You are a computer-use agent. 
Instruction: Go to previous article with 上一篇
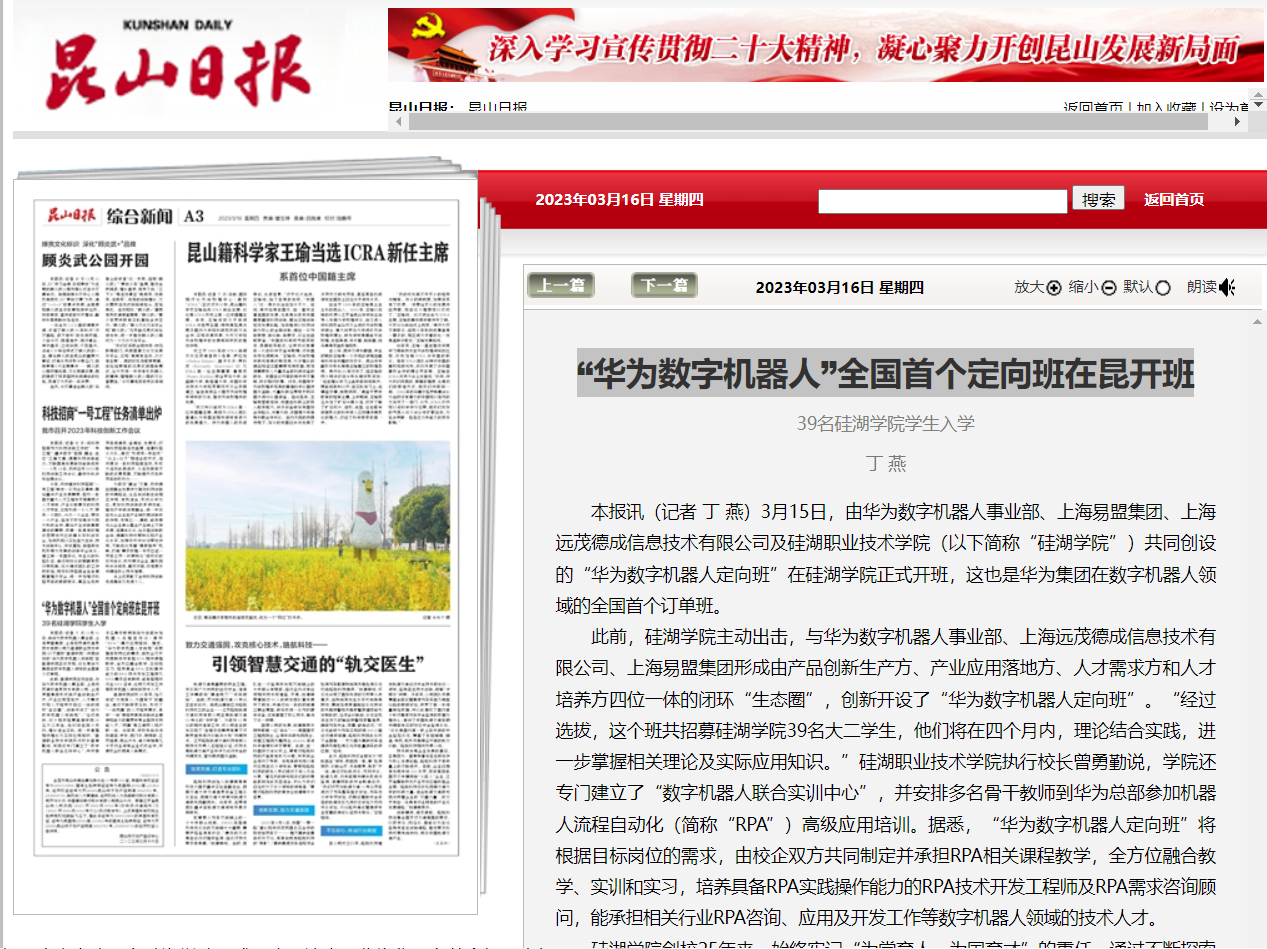pos(560,286)
